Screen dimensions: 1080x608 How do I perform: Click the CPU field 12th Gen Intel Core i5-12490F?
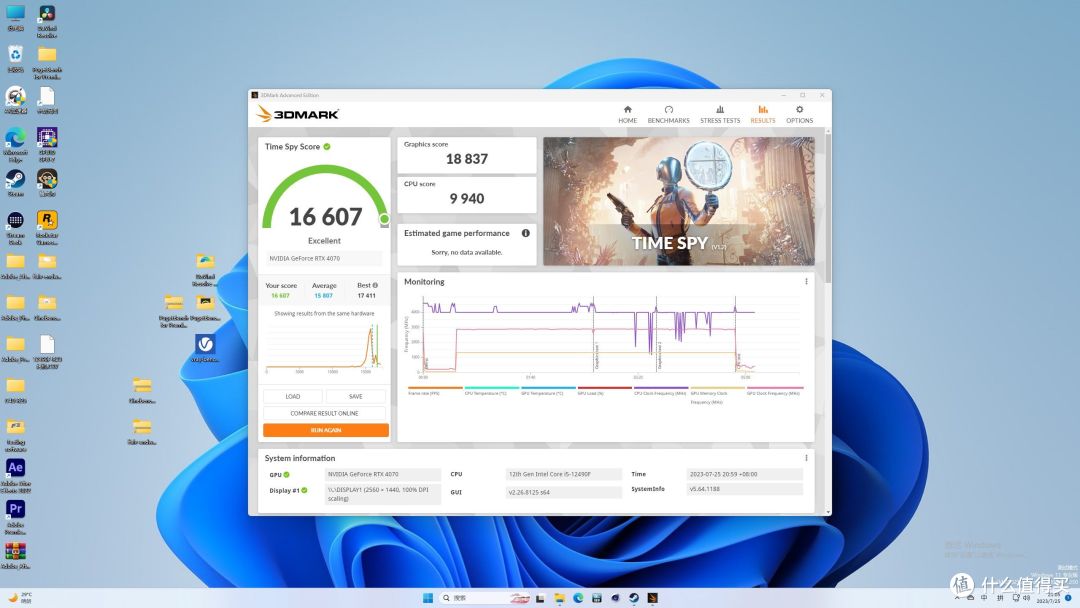563,474
